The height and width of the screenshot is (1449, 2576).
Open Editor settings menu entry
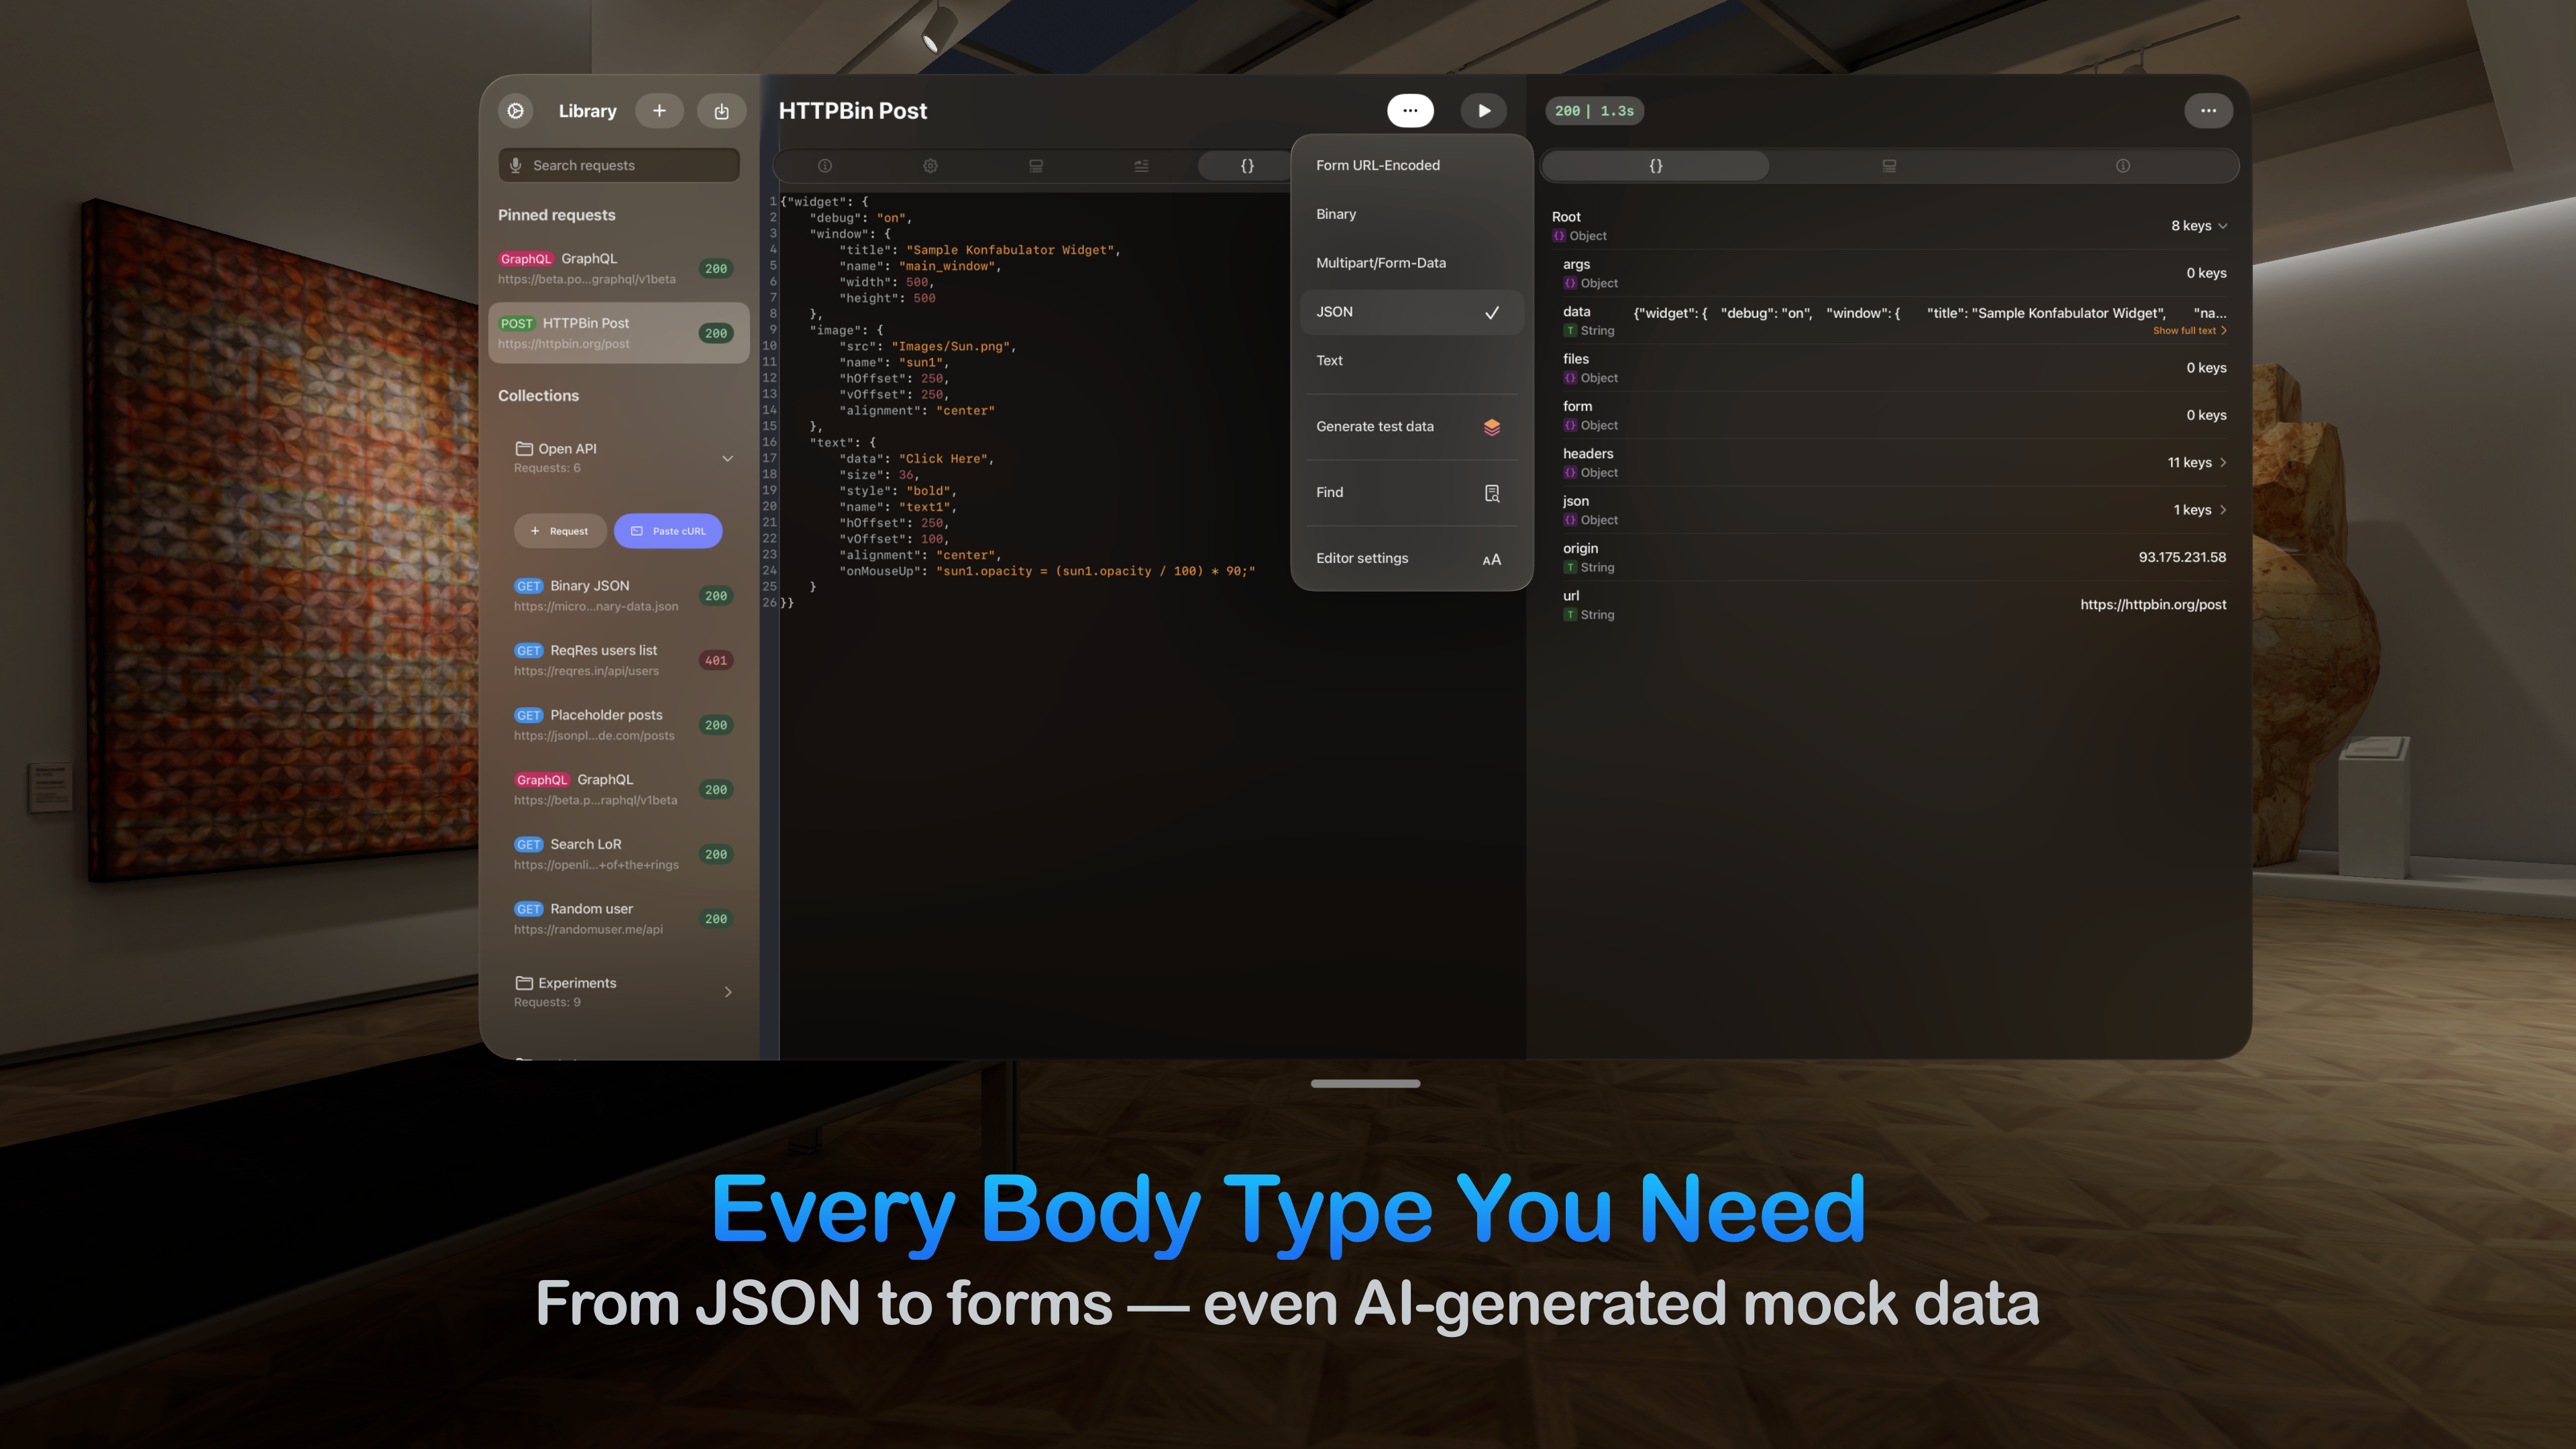[x=1411, y=558]
